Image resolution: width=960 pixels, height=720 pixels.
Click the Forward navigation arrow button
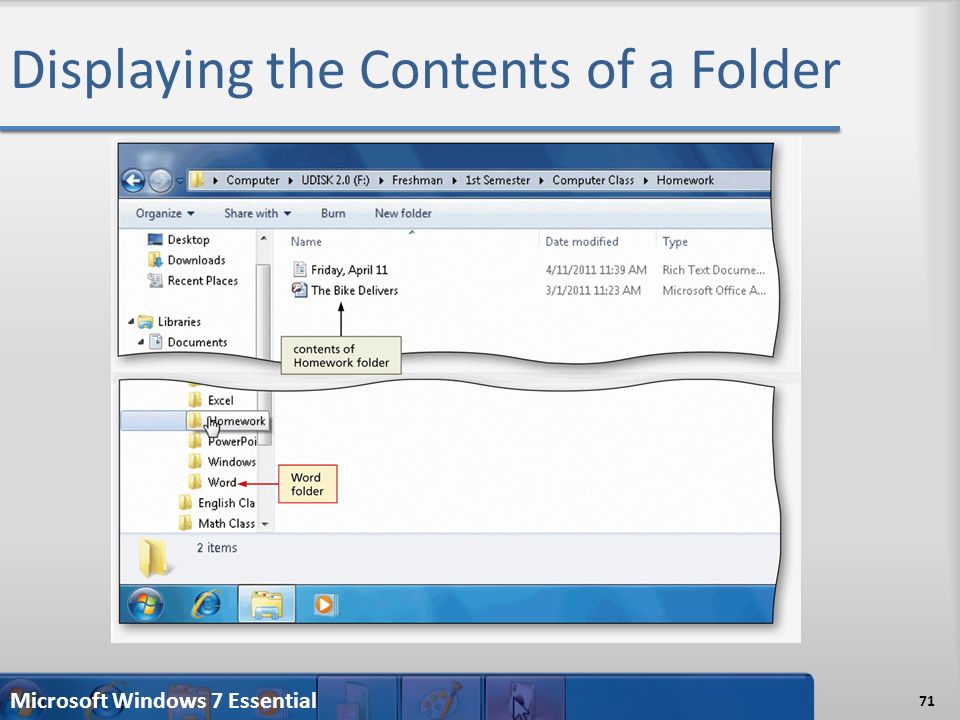pyautogui.click(x=160, y=181)
